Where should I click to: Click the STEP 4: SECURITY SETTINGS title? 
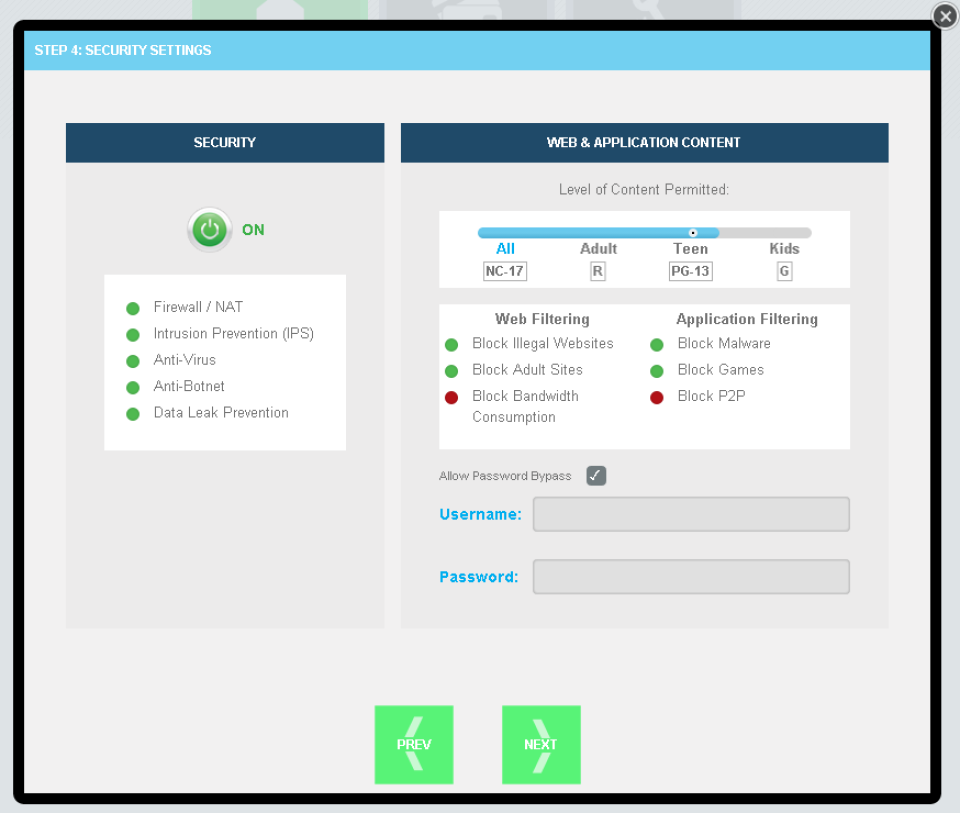122,50
